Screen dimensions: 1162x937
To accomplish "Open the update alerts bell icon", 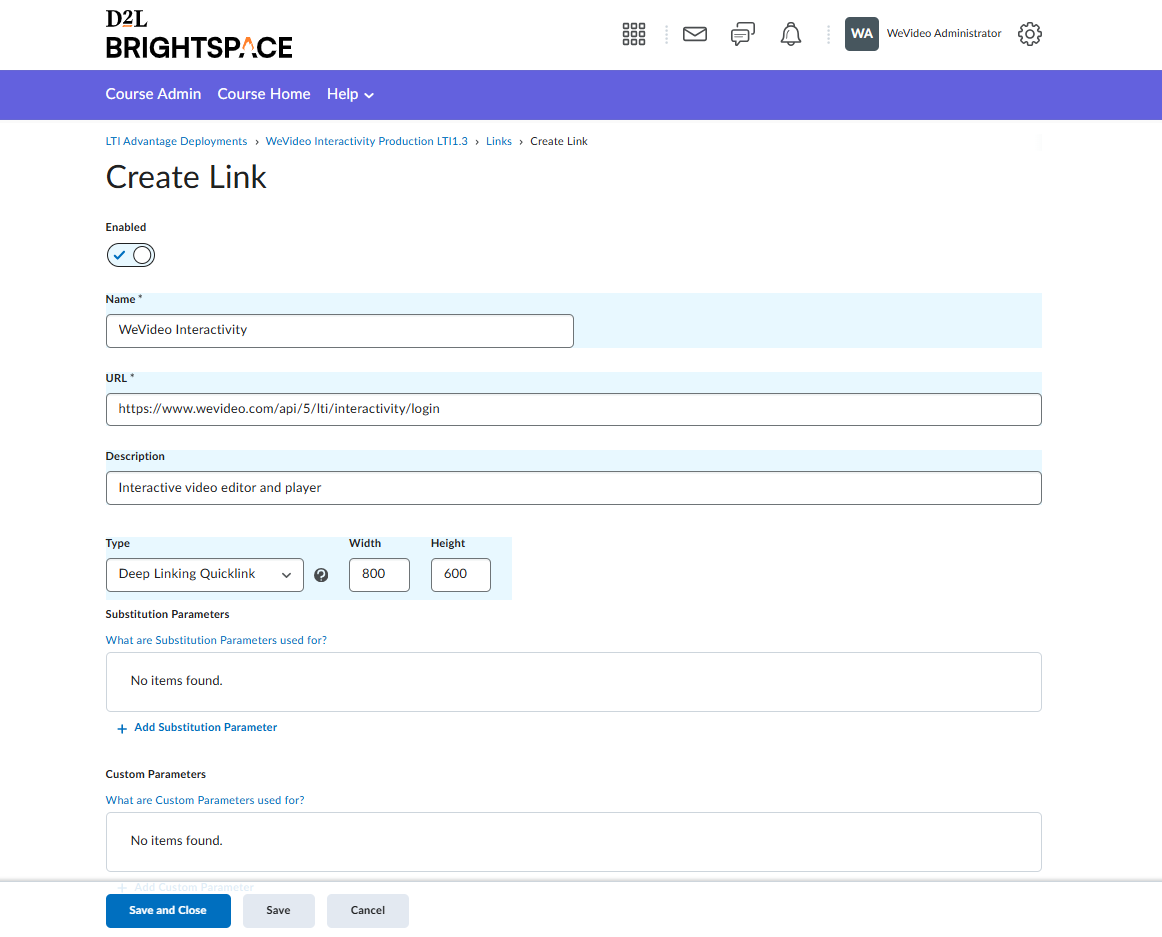I will (x=791, y=34).
